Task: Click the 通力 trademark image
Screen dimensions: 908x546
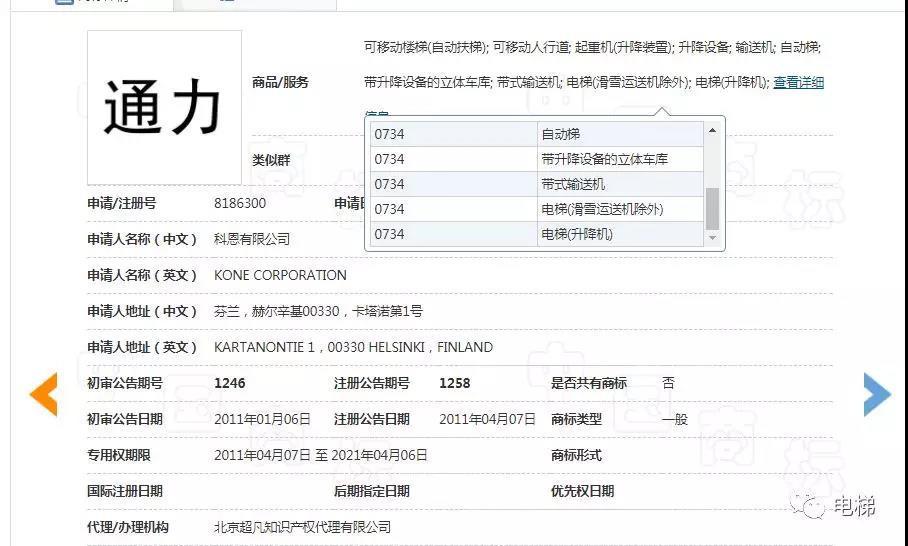Action: [x=164, y=107]
